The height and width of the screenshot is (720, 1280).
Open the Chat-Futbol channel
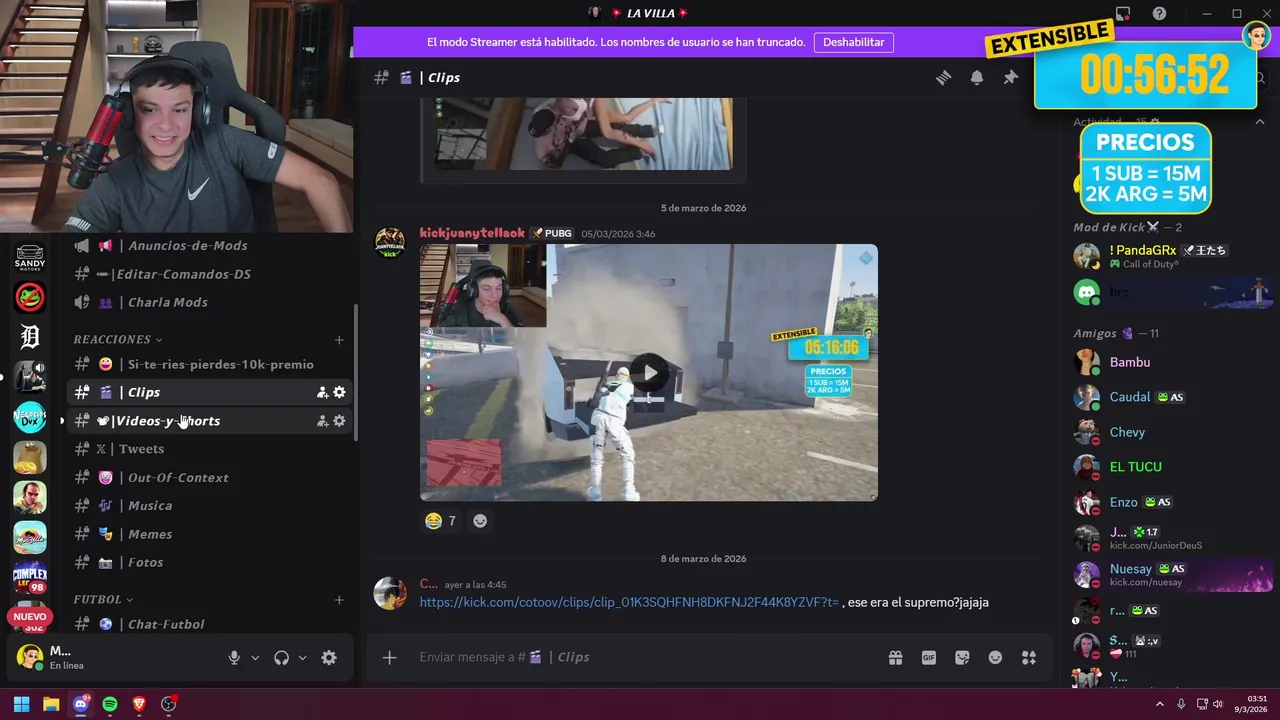pos(210,624)
